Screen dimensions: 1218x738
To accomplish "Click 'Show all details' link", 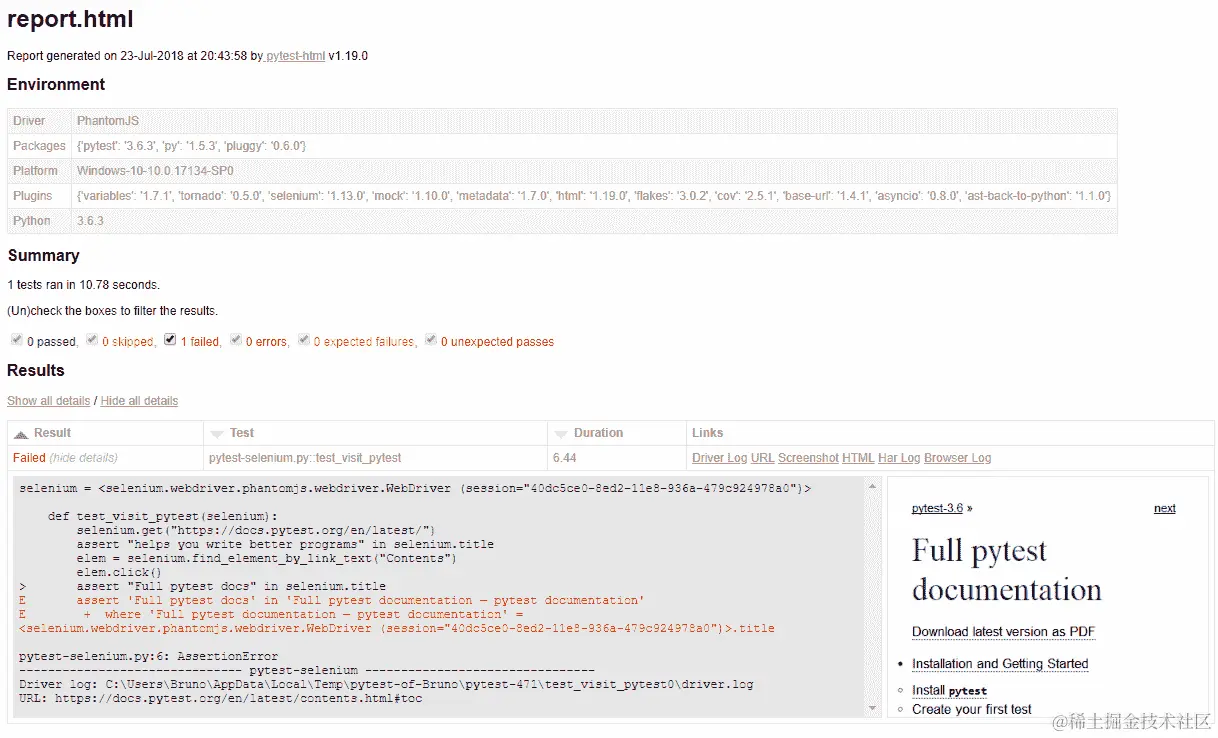I will 49,401.
